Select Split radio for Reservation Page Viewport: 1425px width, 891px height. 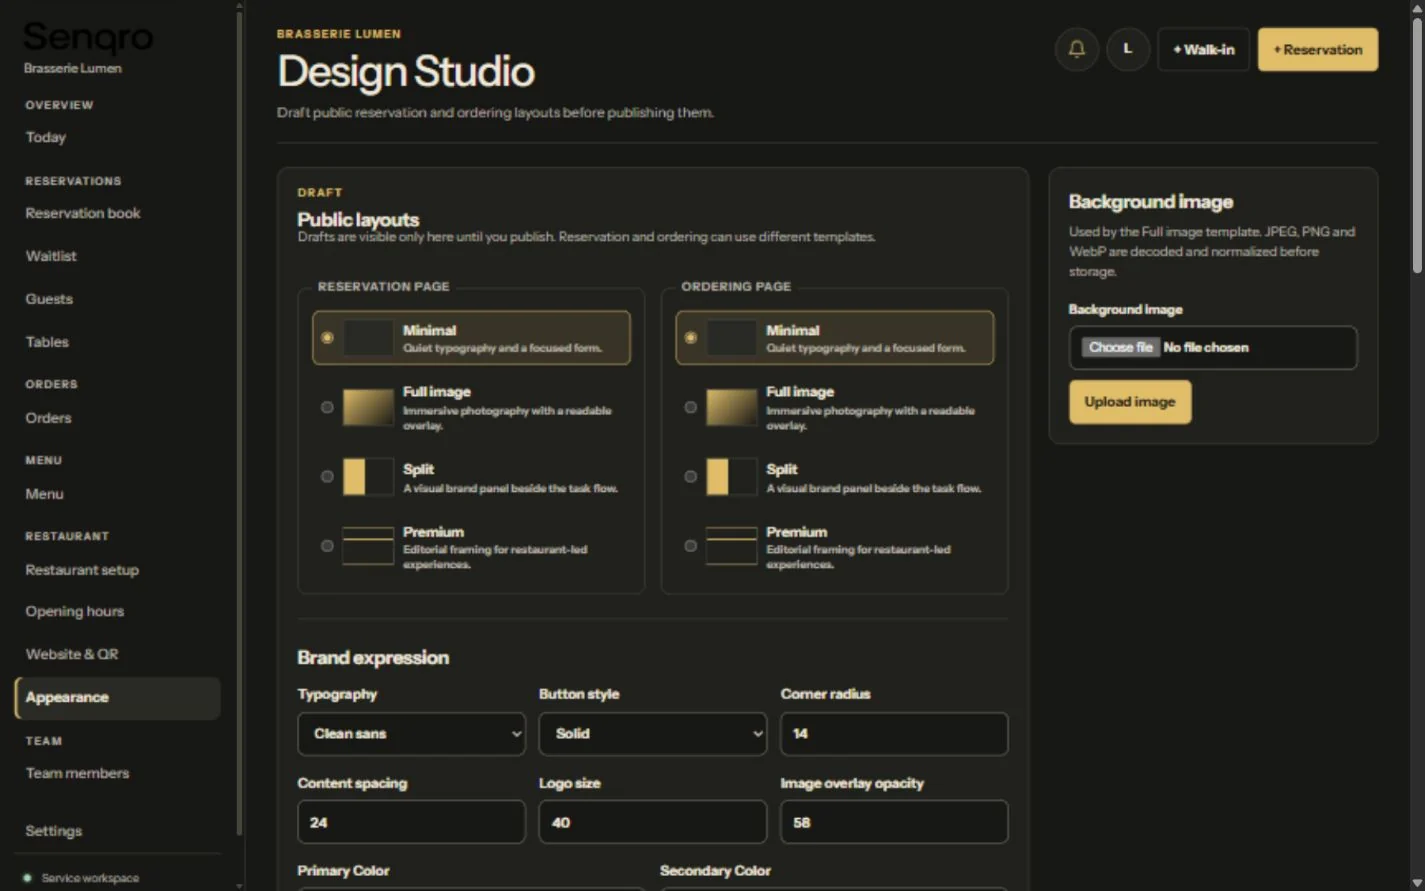(x=327, y=477)
